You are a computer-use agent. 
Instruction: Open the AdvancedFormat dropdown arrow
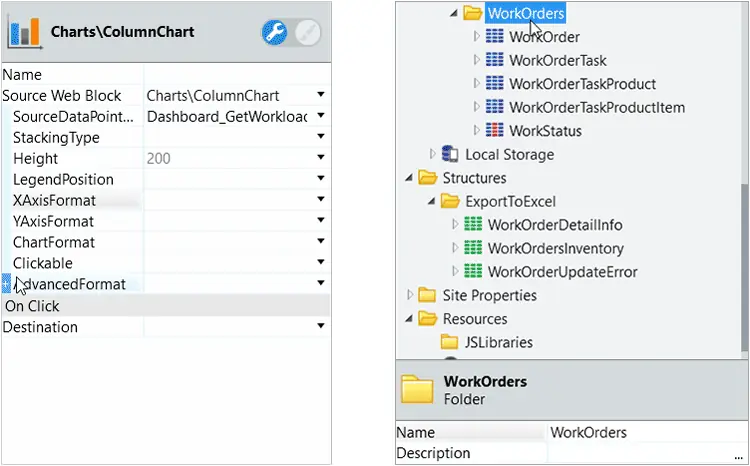pos(321,283)
